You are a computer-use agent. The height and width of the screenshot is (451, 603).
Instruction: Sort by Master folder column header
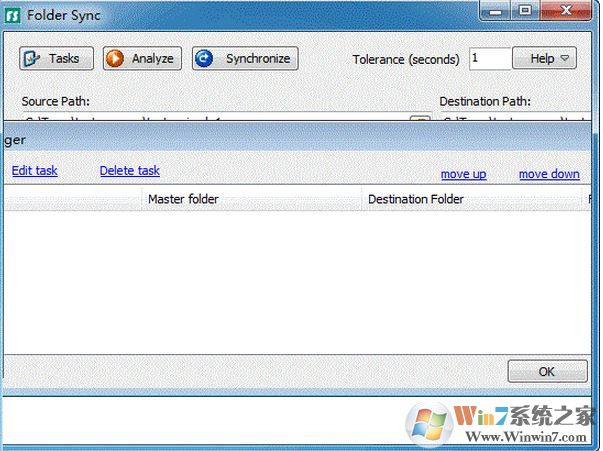click(x=252, y=199)
